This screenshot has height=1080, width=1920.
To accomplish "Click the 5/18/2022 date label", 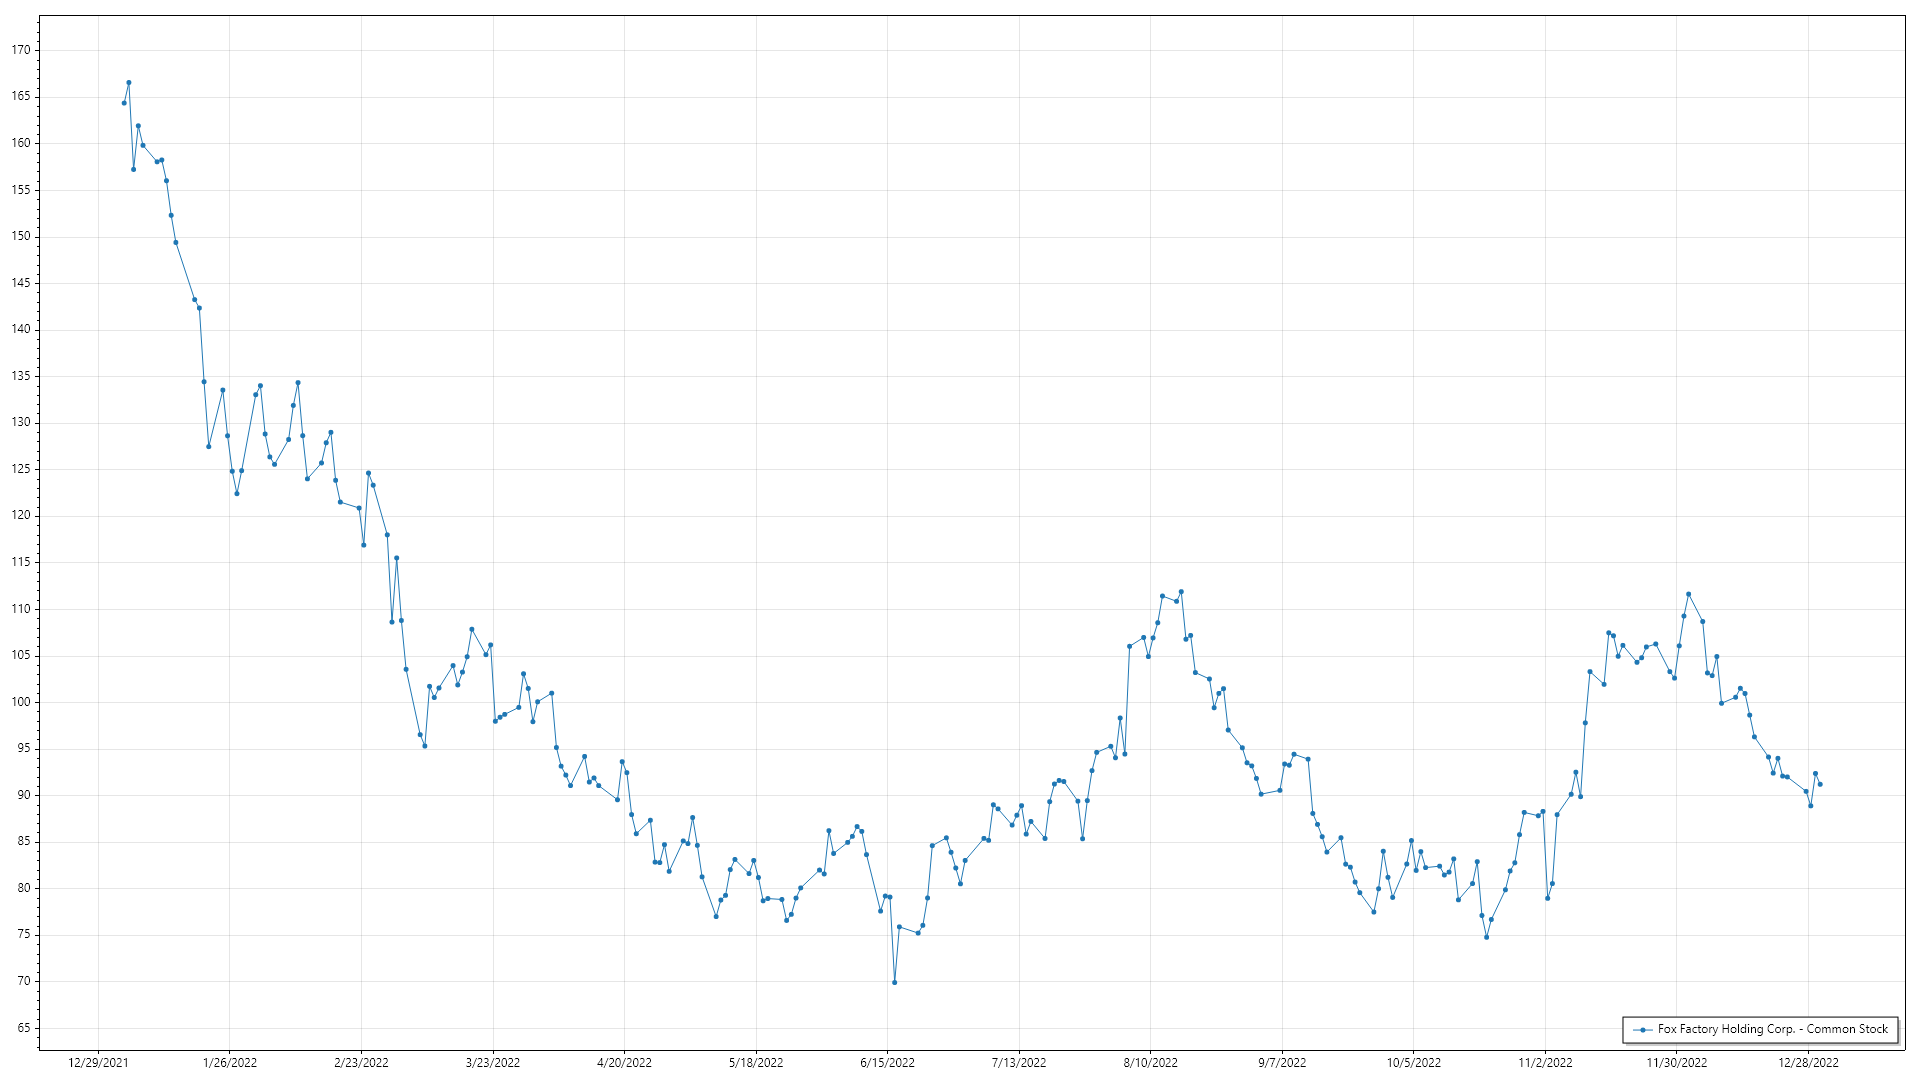I will (x=756, y=1063).
